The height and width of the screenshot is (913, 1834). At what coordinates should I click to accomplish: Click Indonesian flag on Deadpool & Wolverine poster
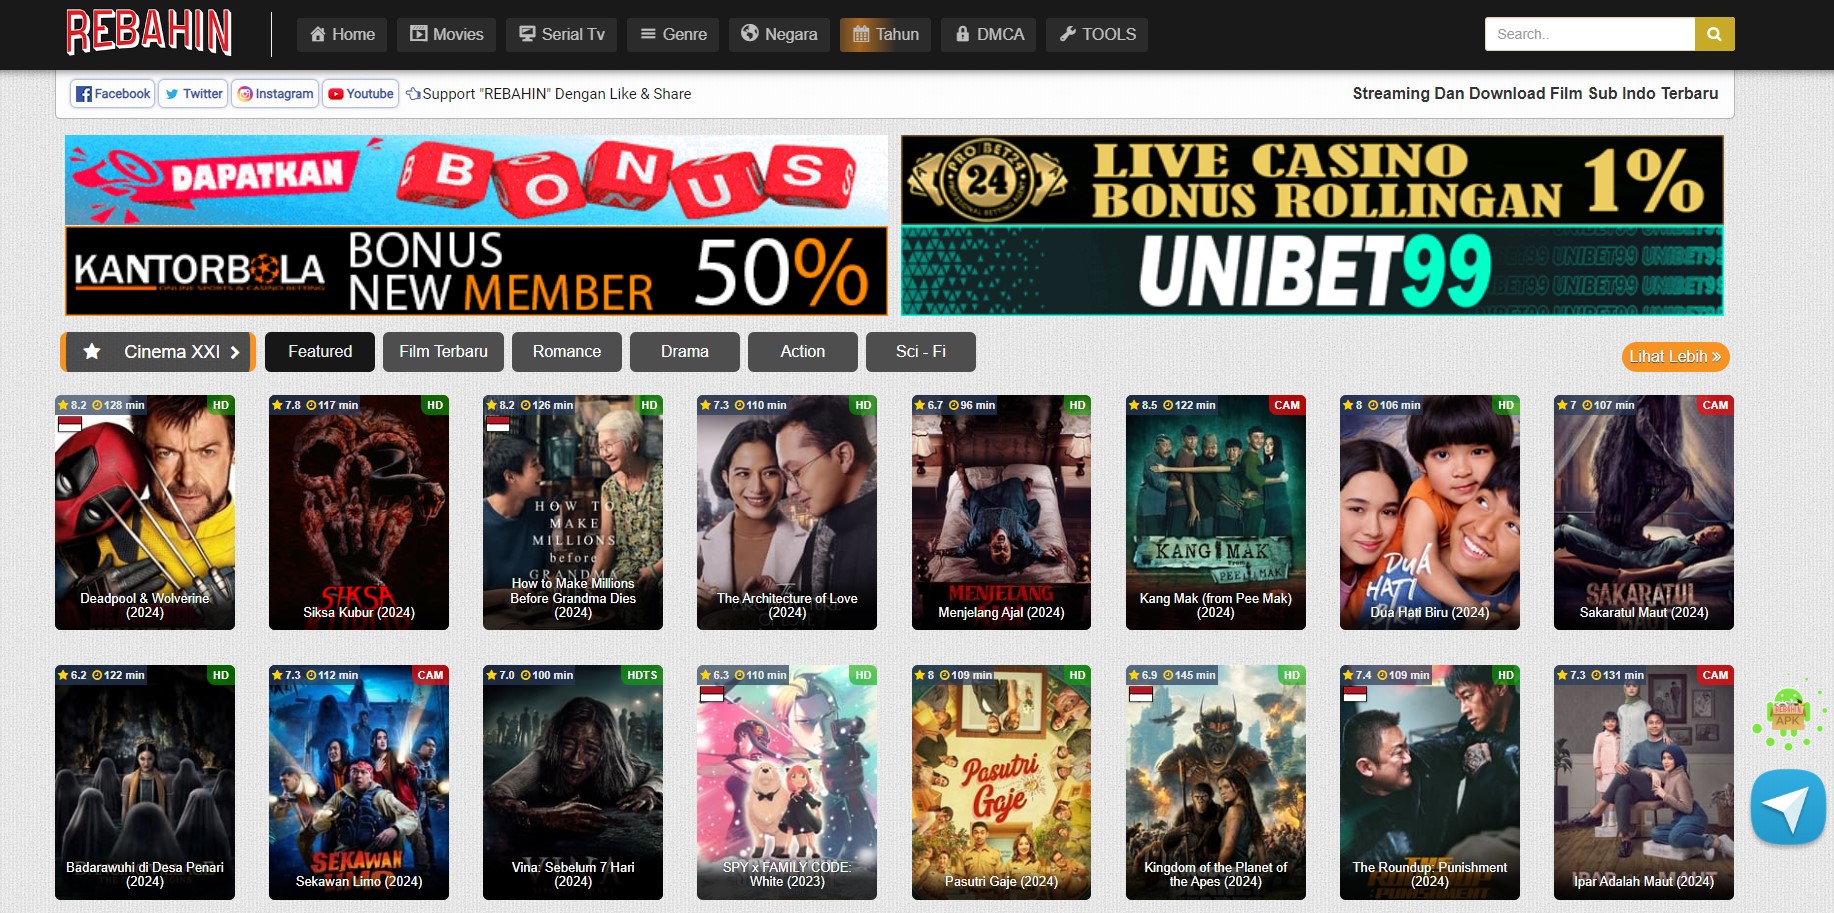click(x=70, y=424)
